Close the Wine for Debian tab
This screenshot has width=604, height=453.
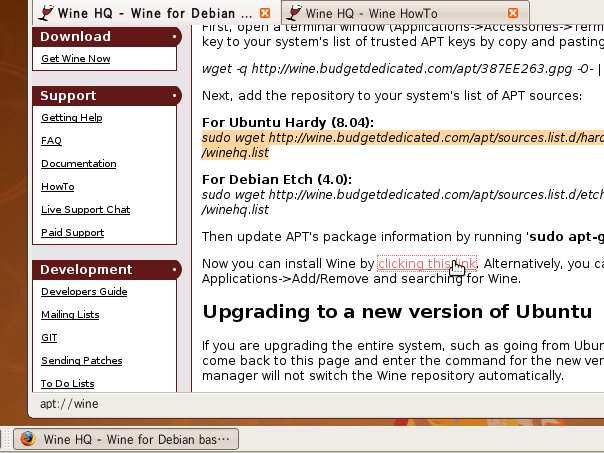point(265,13)
